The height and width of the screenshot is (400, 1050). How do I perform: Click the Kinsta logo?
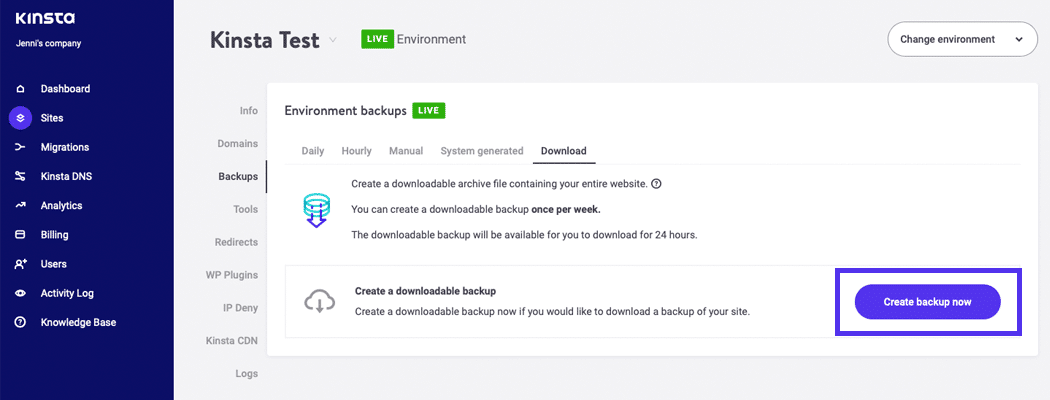point(45,19)
